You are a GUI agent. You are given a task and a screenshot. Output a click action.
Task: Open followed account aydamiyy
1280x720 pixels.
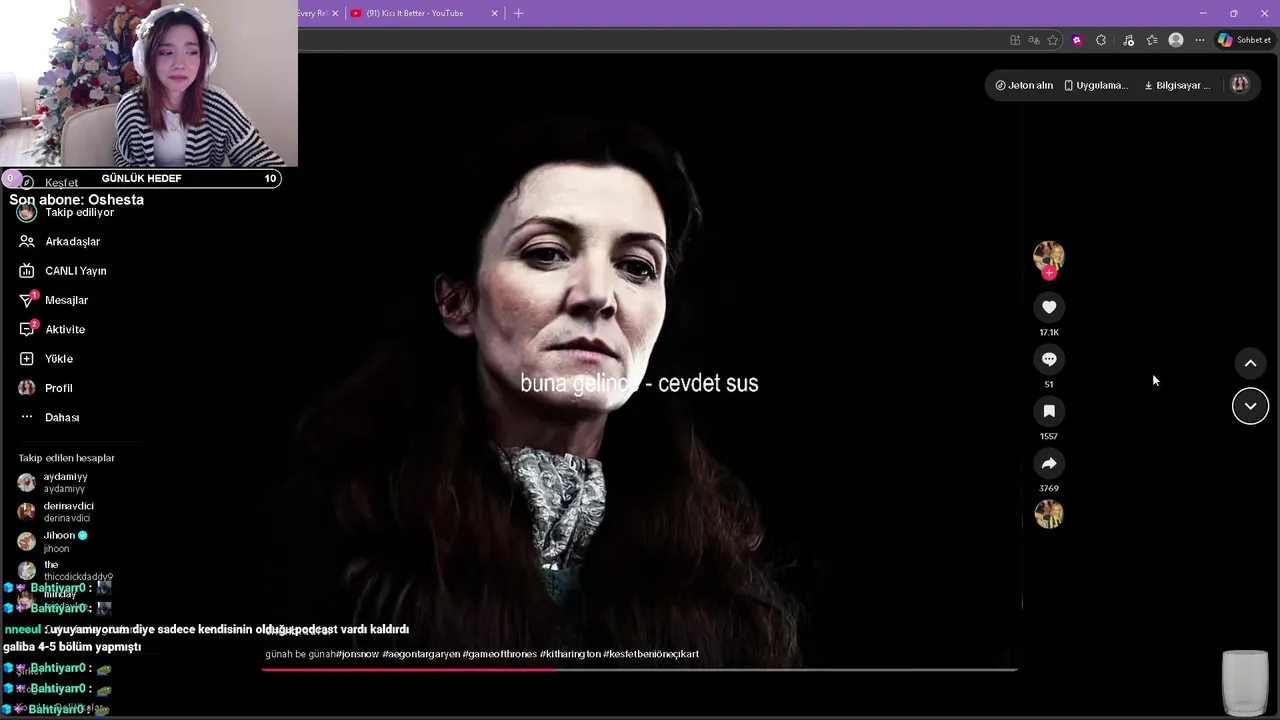click(66, 482)
